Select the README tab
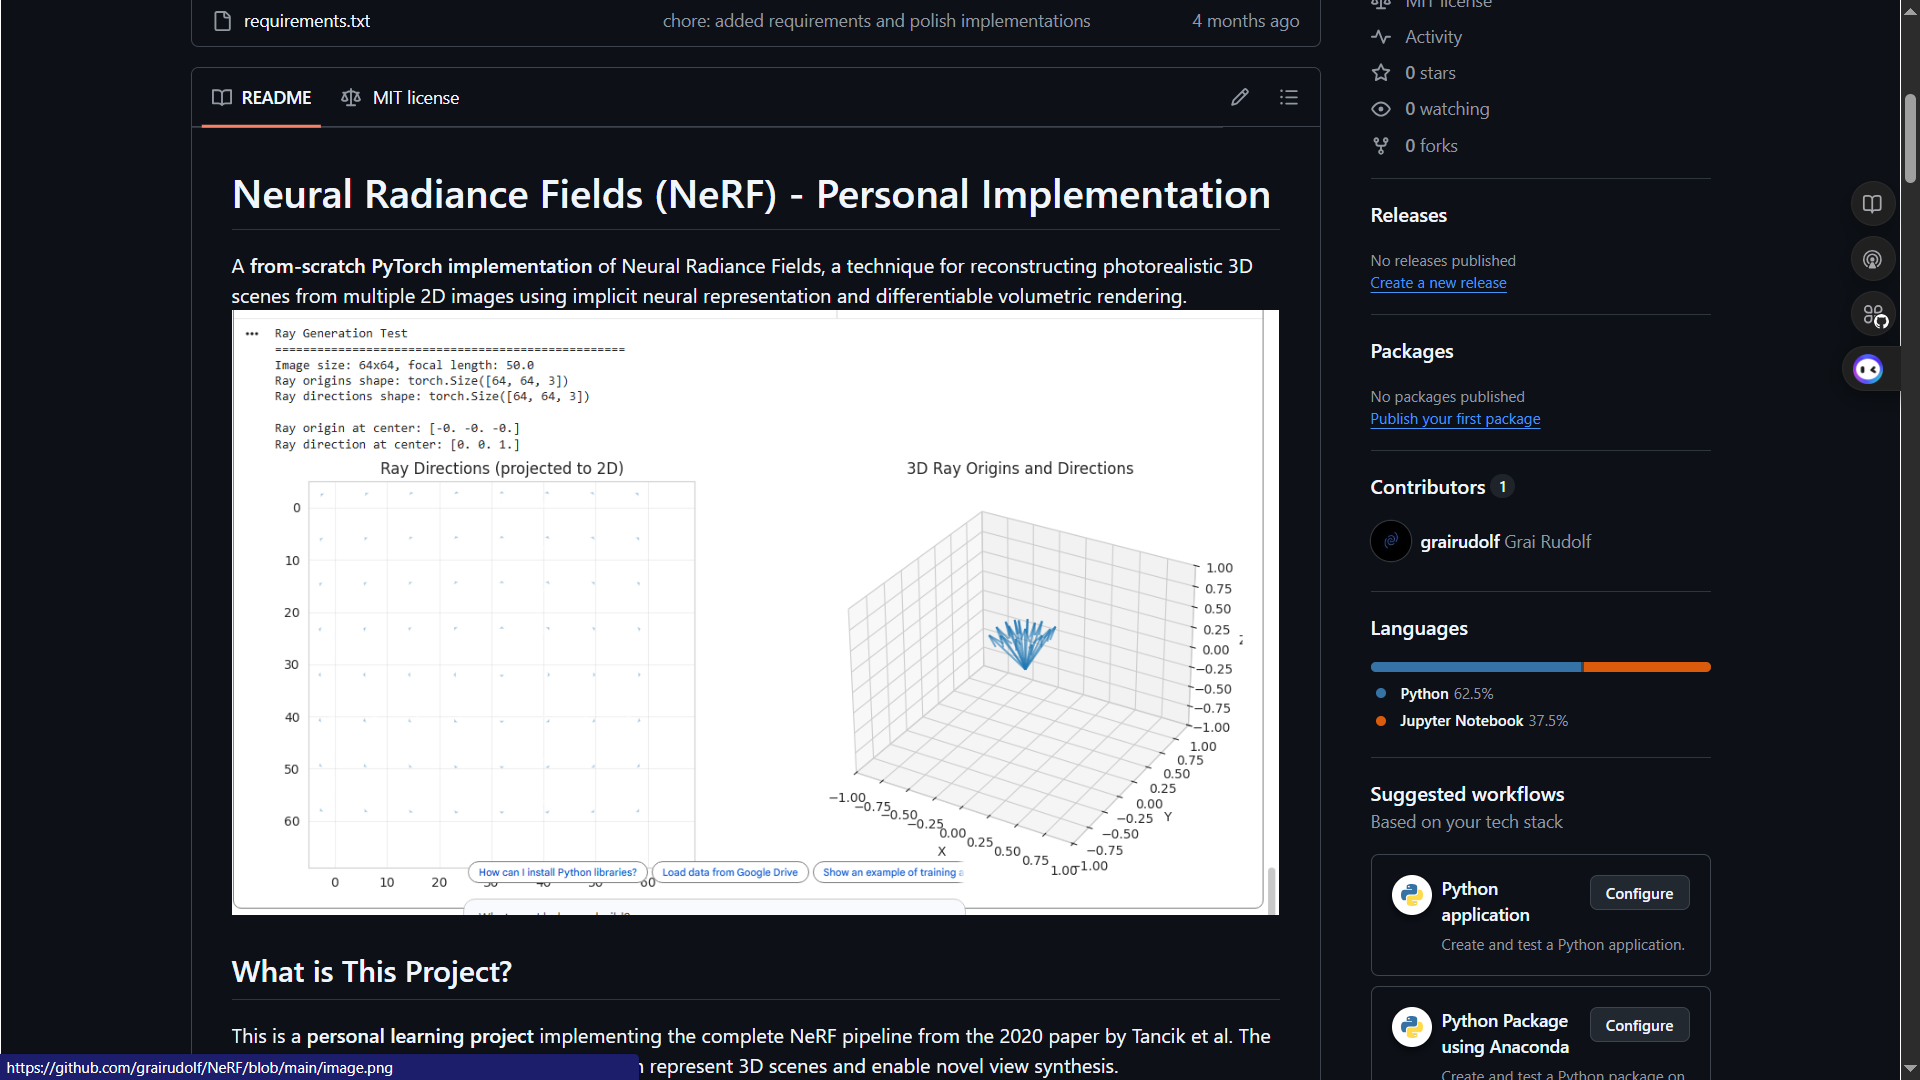This screenshot has width=1920, height=1080. click(x=262, y=98)
